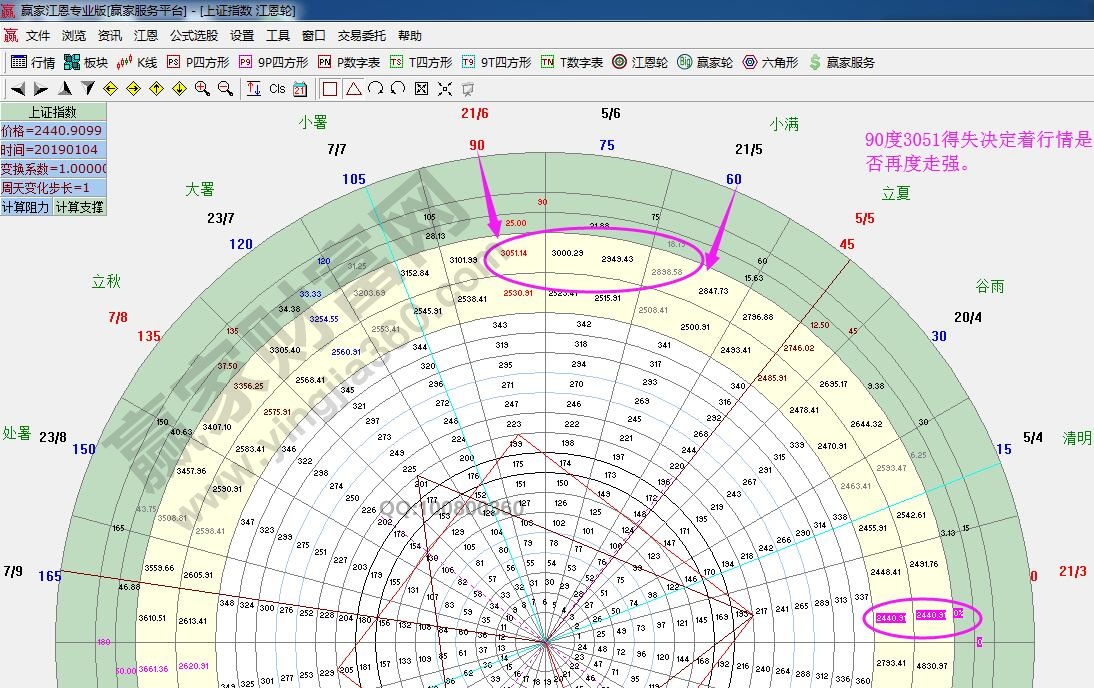Click the yellow left arrow diamond icon

point(111,89)
